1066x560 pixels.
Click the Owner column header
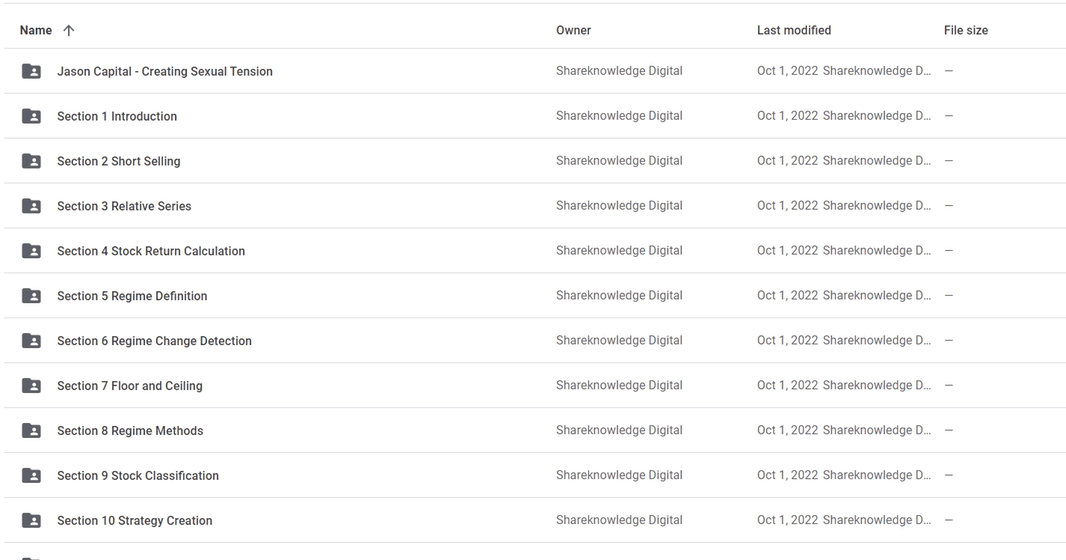point(574,31)
